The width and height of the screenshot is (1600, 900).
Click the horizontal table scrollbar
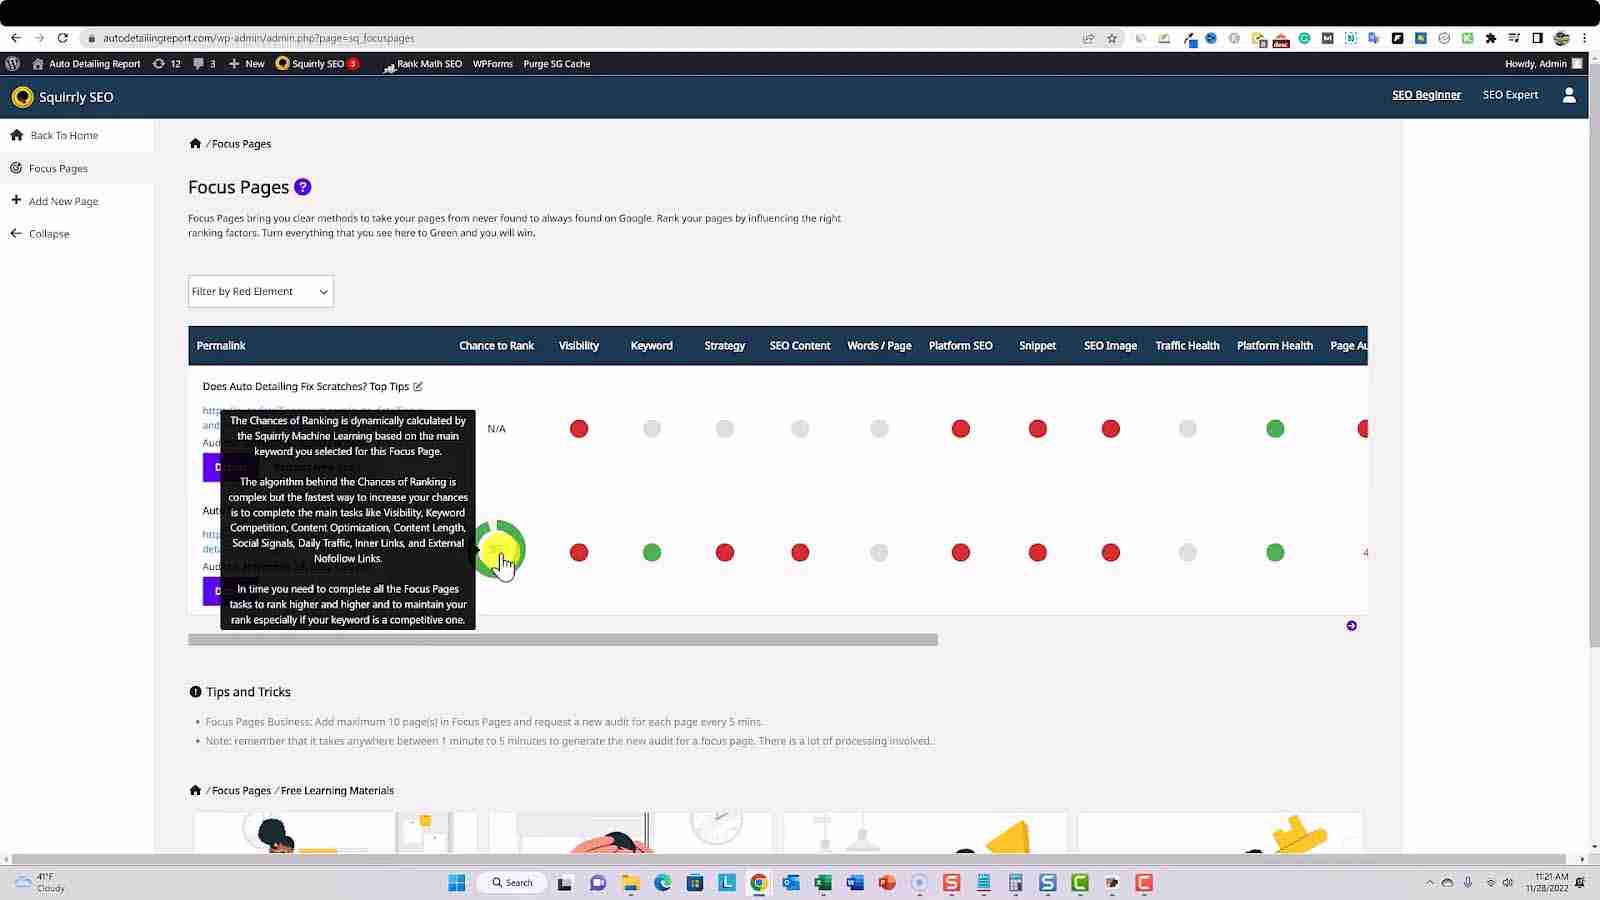tap(562, 640)
